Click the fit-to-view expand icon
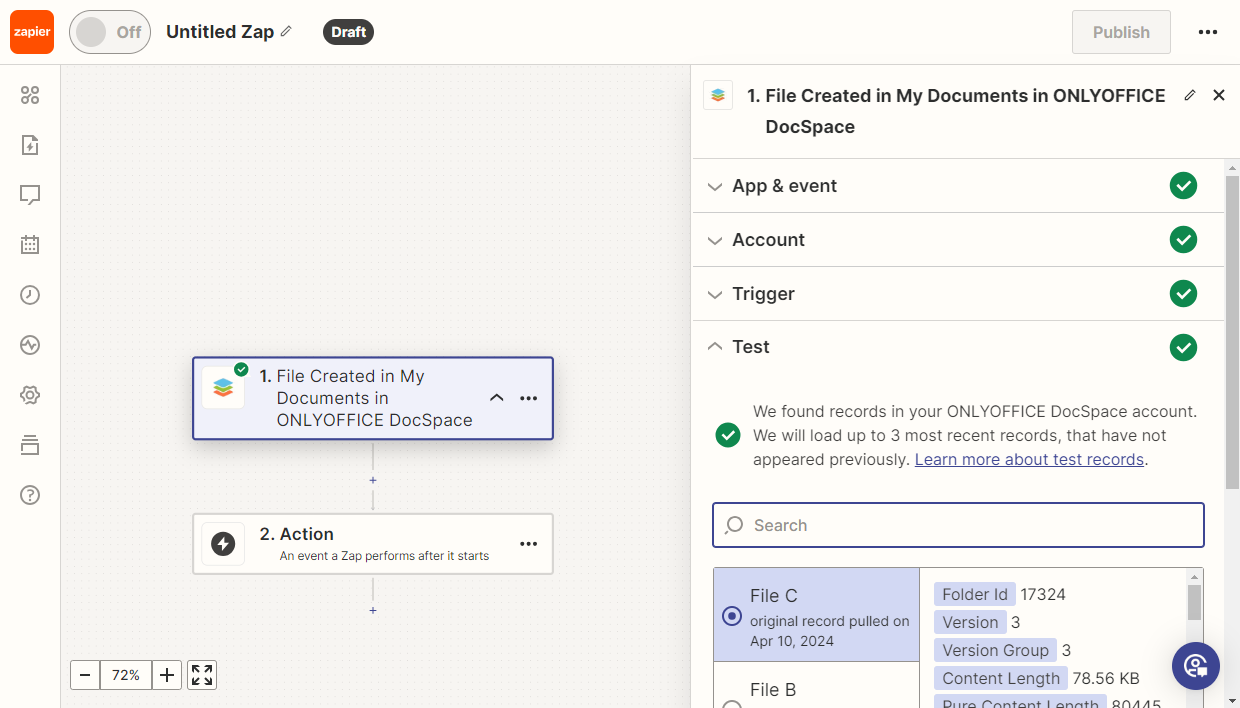This screenshot has width=1240, height=708. point(202,675)
